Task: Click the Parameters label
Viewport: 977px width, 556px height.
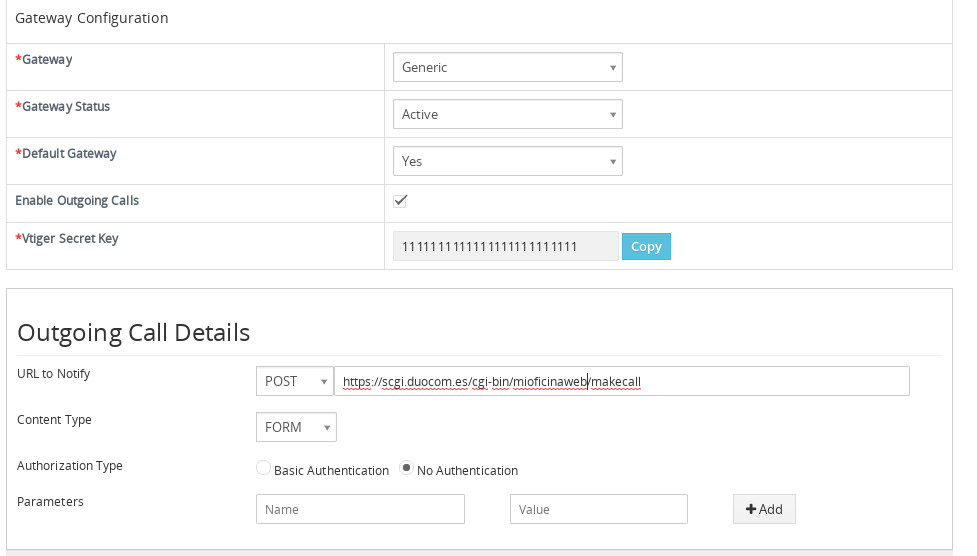Action: [x=50, y=502]
